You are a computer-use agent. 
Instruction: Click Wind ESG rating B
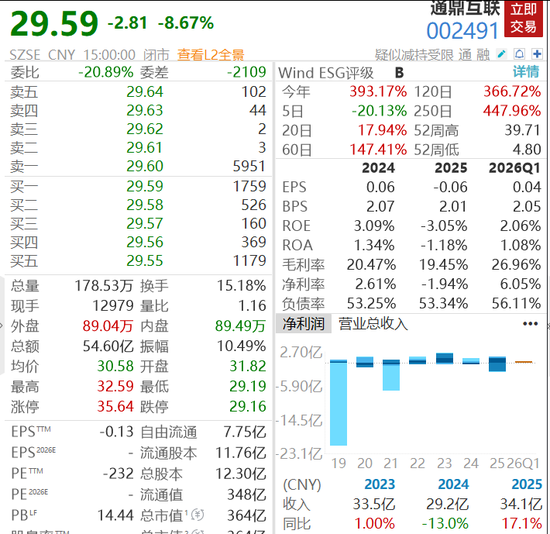click(x=399, y=73)
